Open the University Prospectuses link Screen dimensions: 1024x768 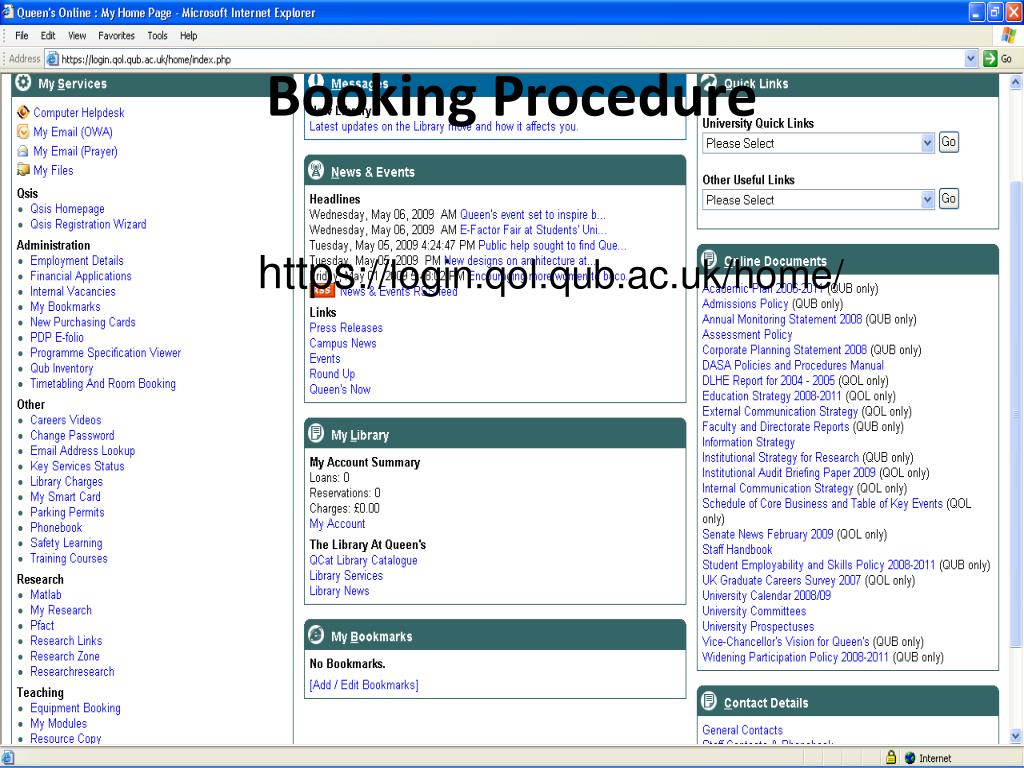tap(758, 626)
